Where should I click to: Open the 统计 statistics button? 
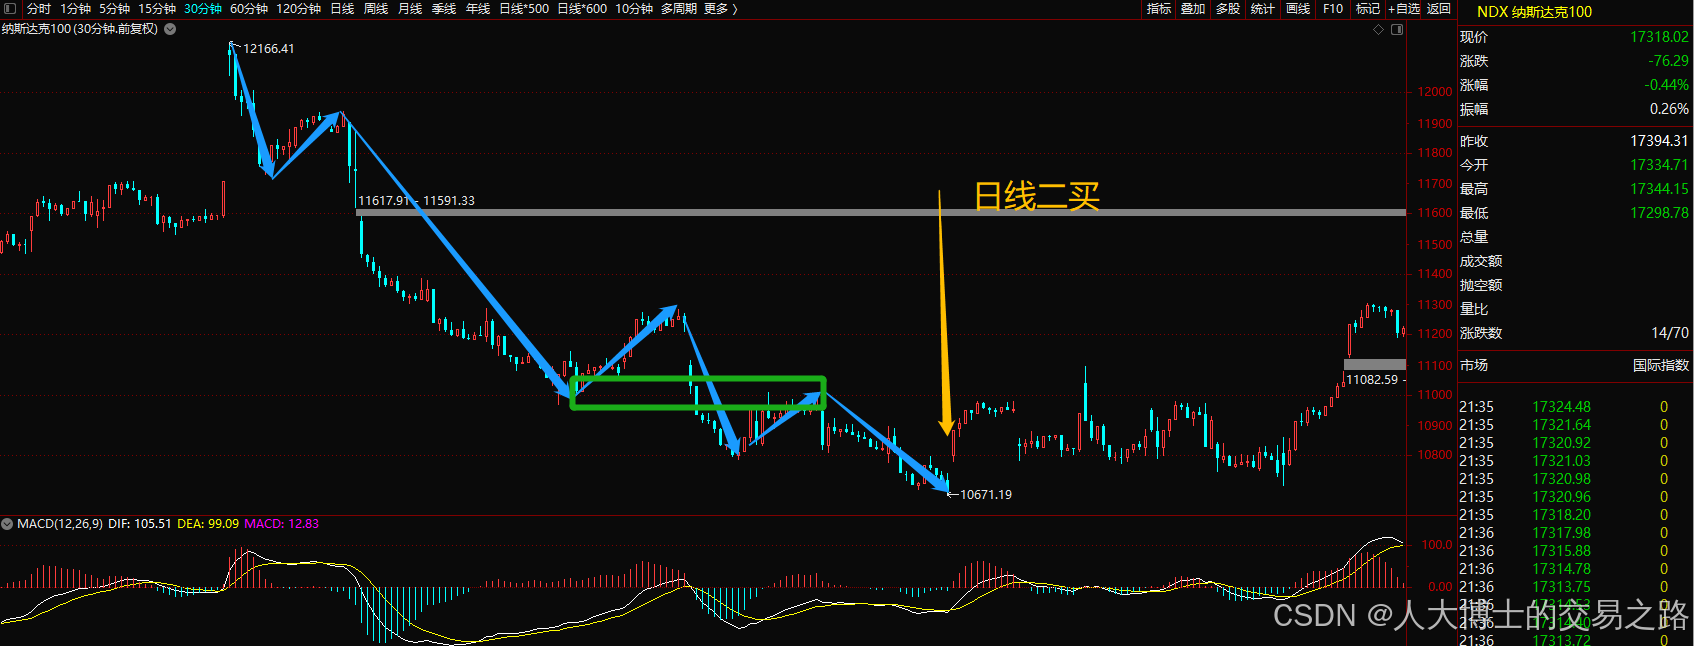tap(1263, 9)
